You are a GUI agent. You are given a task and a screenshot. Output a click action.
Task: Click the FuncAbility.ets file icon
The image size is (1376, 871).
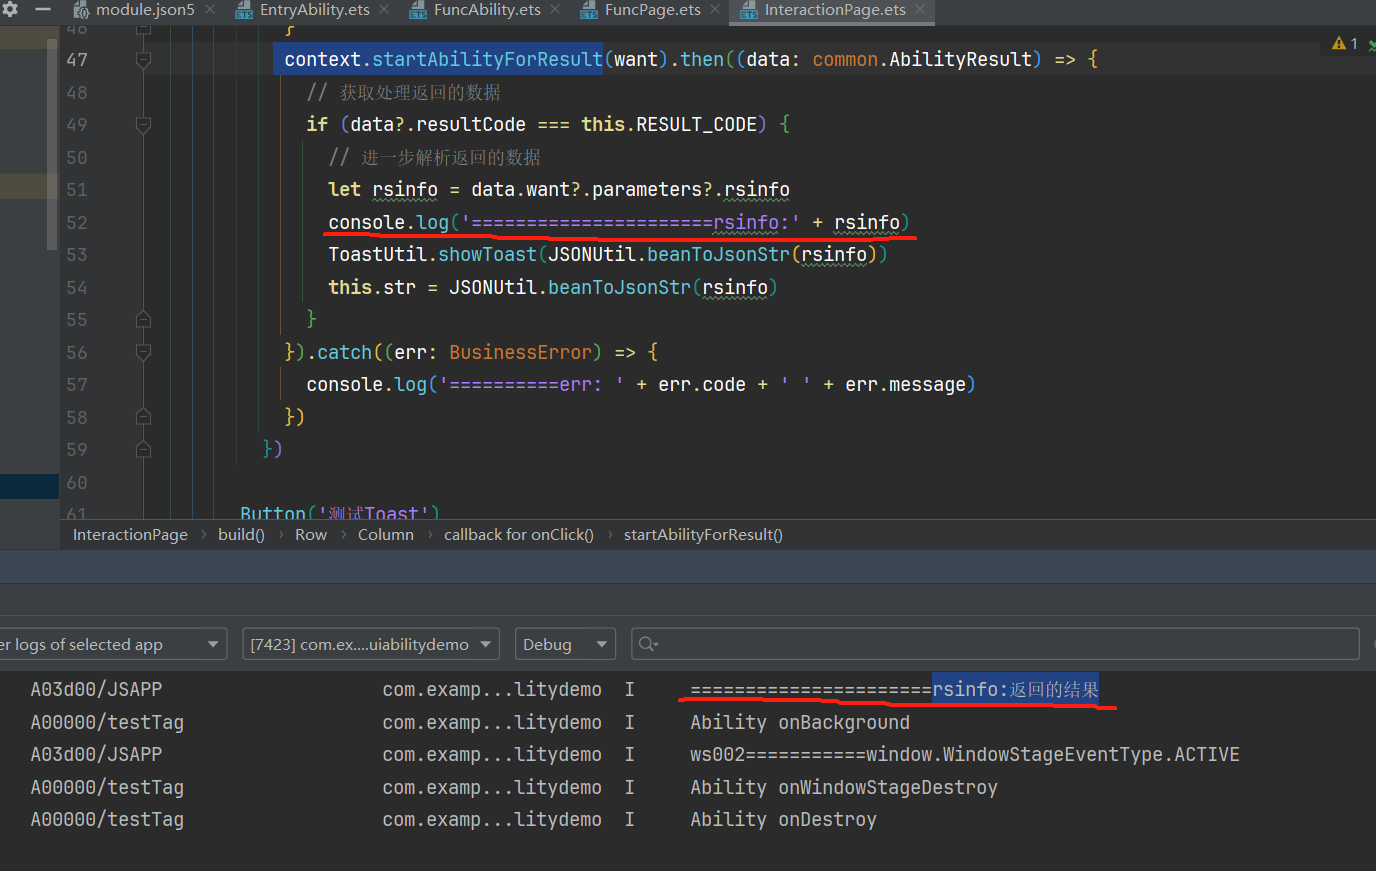[x=418, y=10]
